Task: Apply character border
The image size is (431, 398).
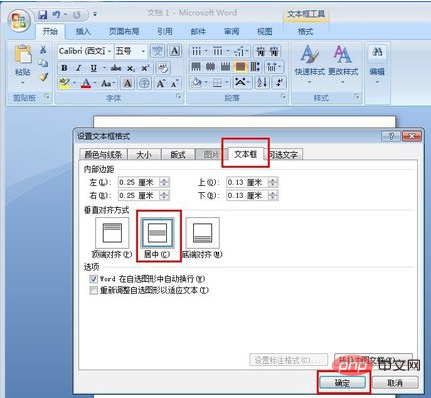Action: pyautogui.click(x=175, y=51)
